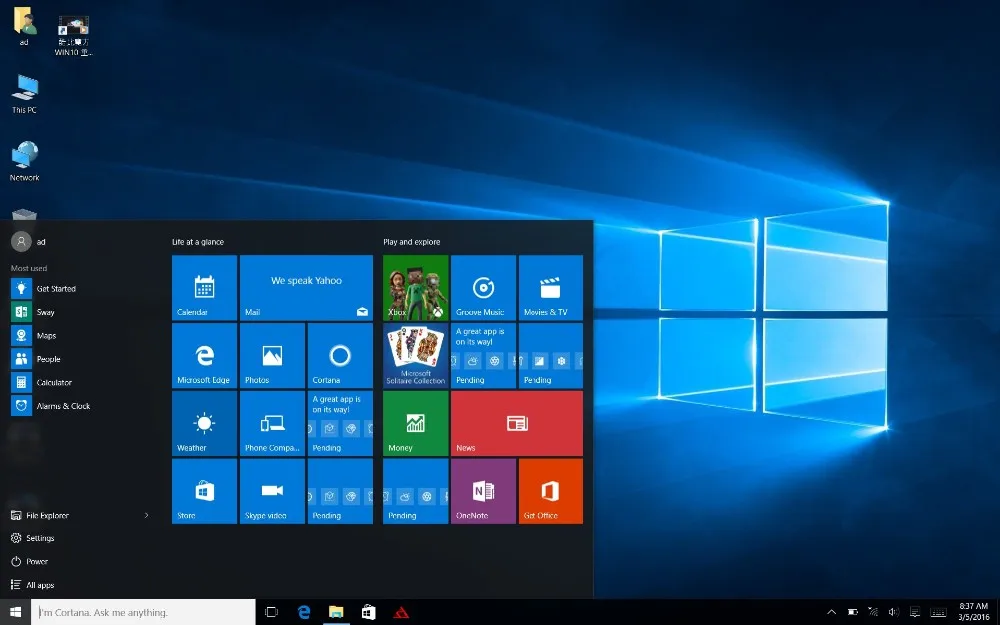Launch the Xbox tile

pos(415,287)
